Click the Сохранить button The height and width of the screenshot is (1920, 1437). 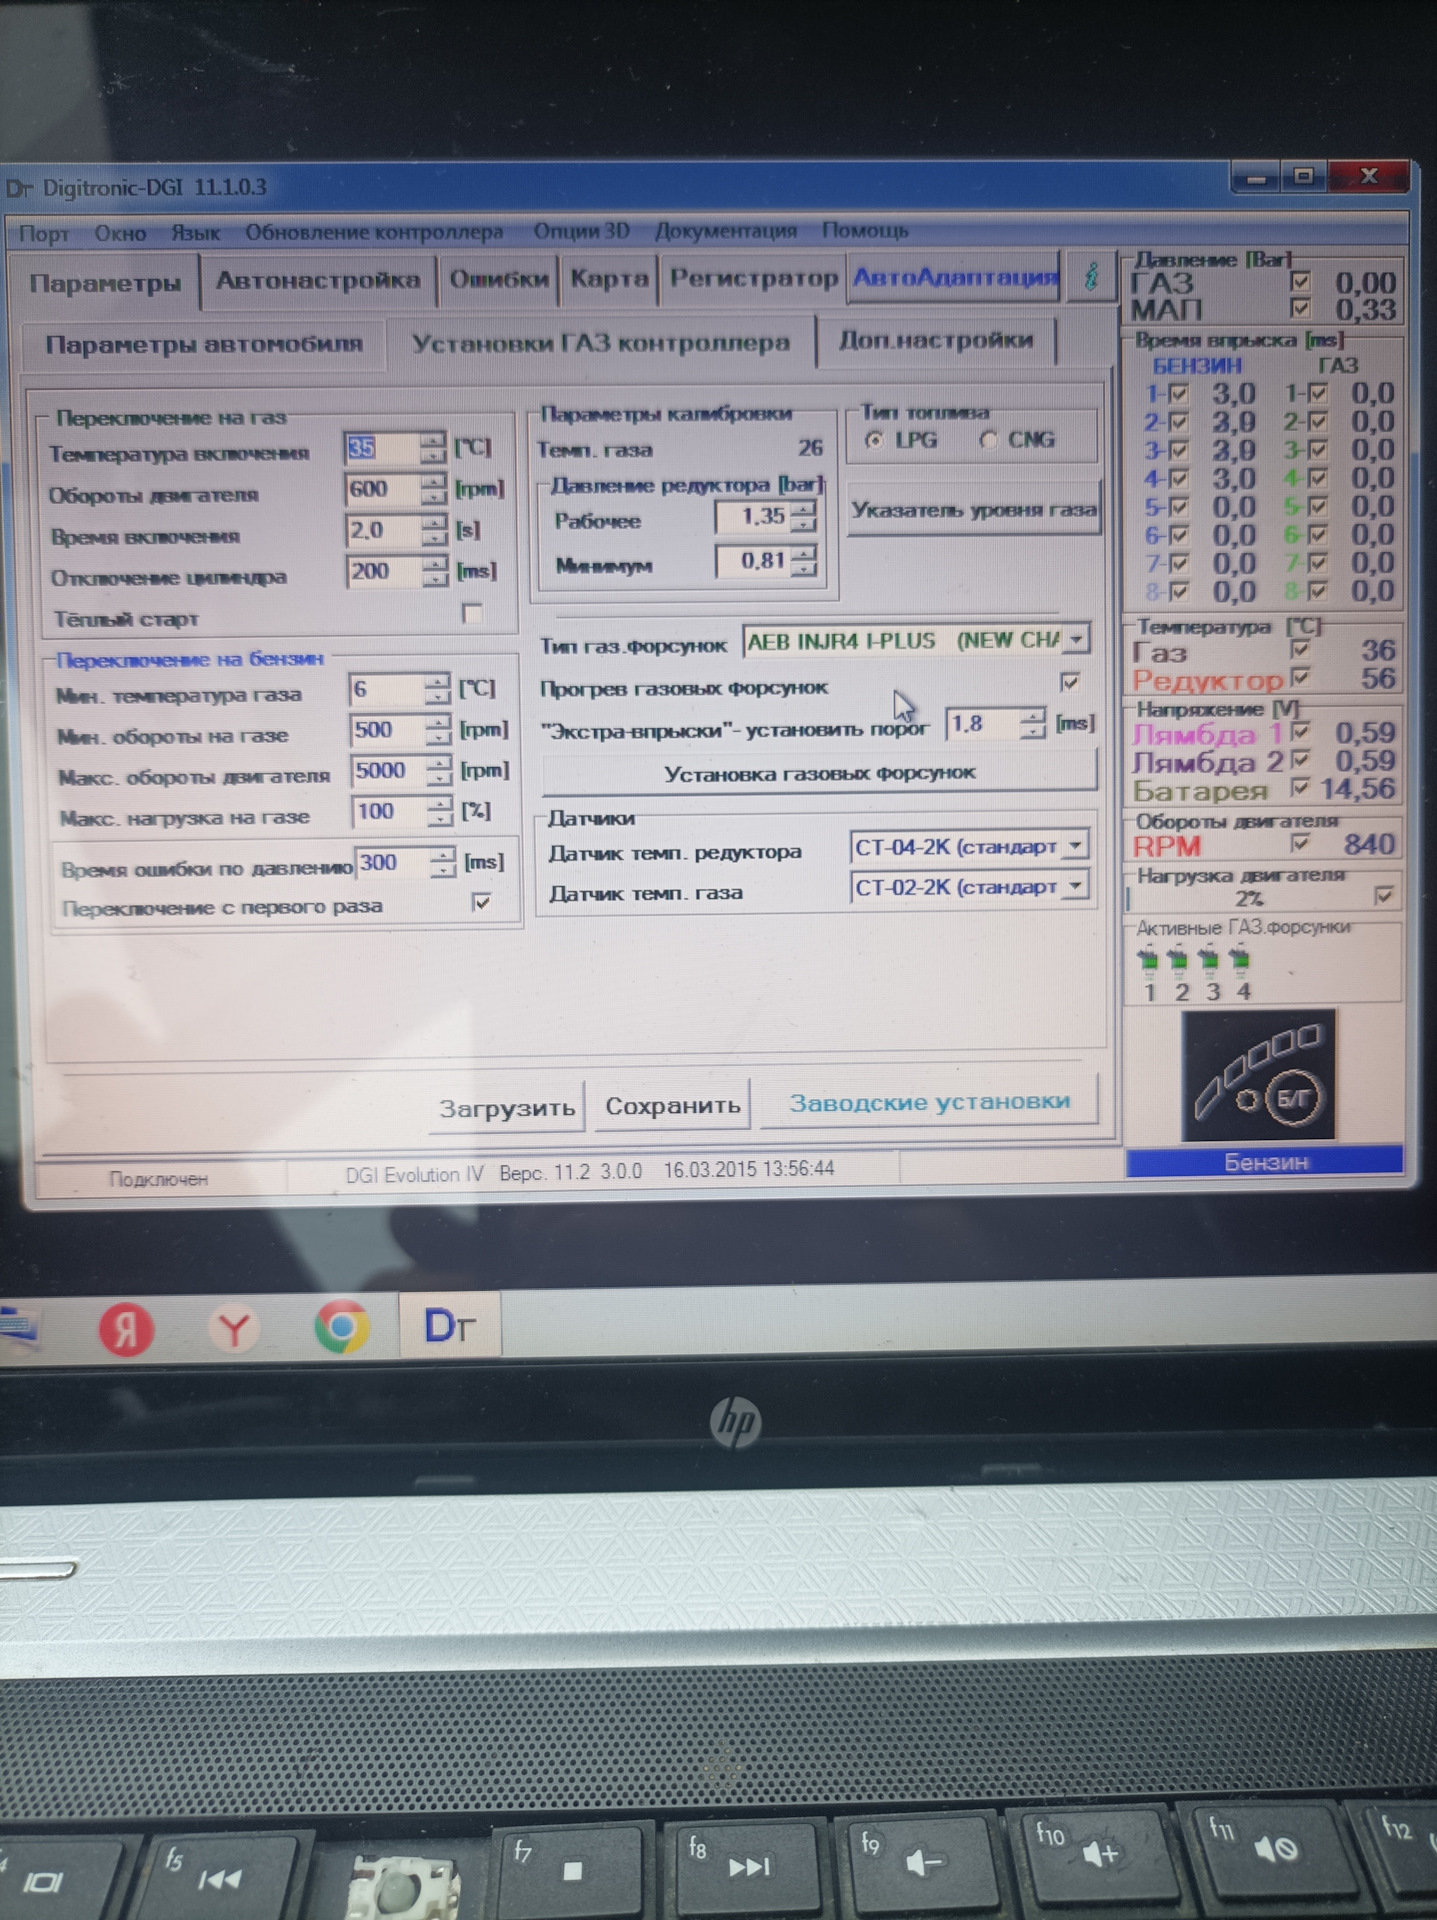point(672,1106)
